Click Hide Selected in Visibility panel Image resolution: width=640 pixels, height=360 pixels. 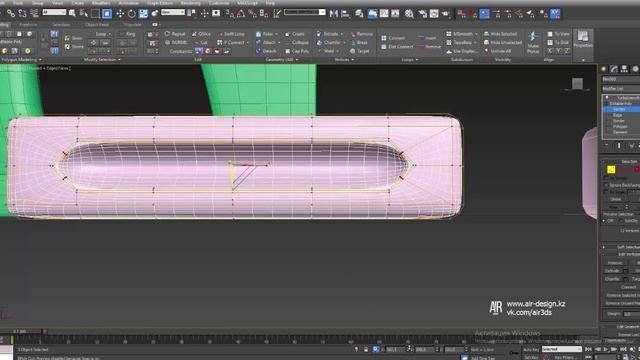pos(500,34)
